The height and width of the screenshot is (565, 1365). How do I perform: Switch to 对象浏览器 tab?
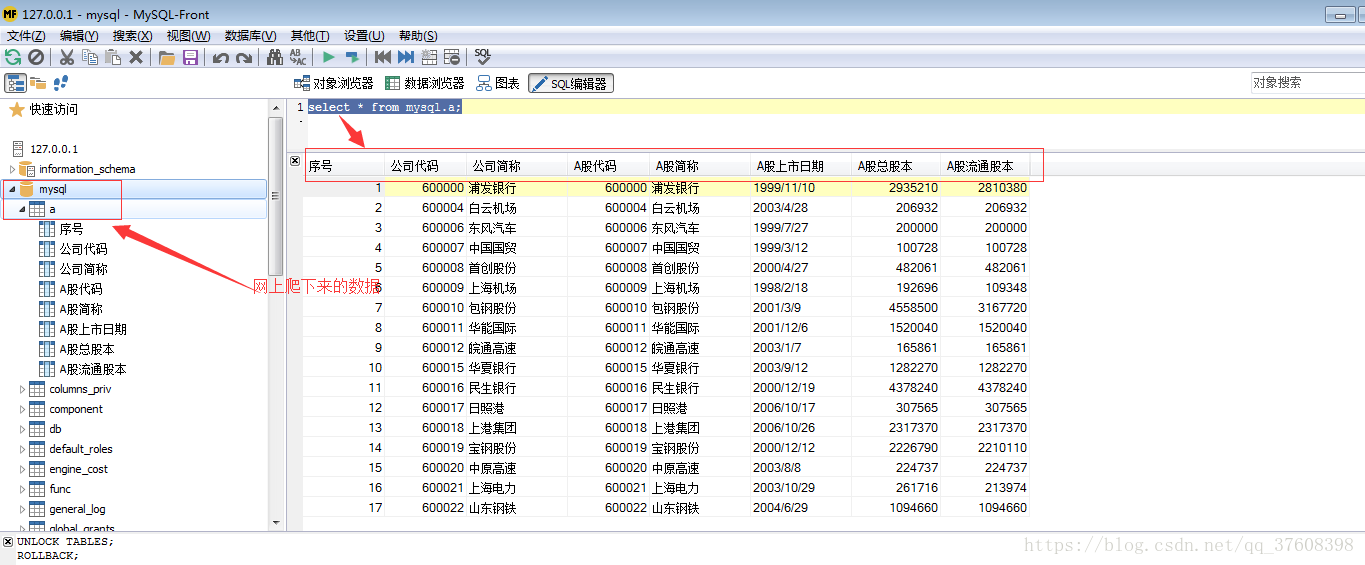pyautogui.click(x=333, y=84)
